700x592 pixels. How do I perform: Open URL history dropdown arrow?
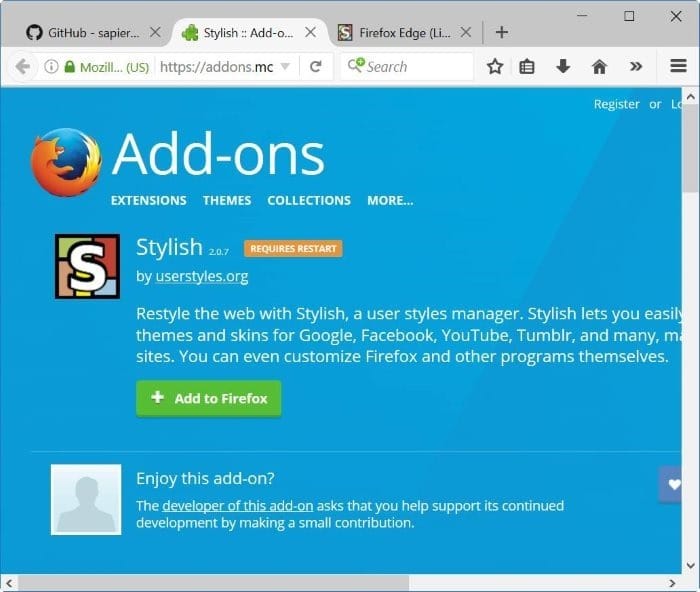point(285,67)
